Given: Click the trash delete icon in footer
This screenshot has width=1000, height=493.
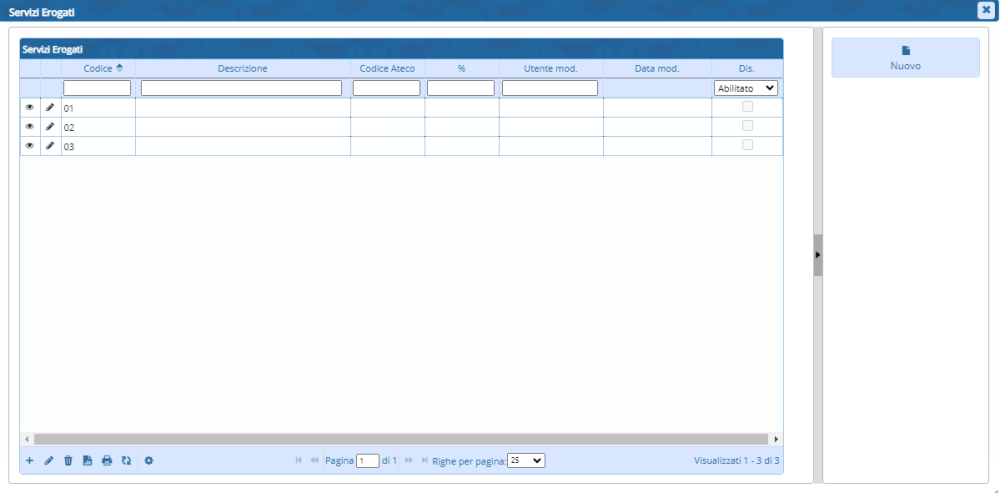Looking at the screenshot, I should tap(68, 461).
